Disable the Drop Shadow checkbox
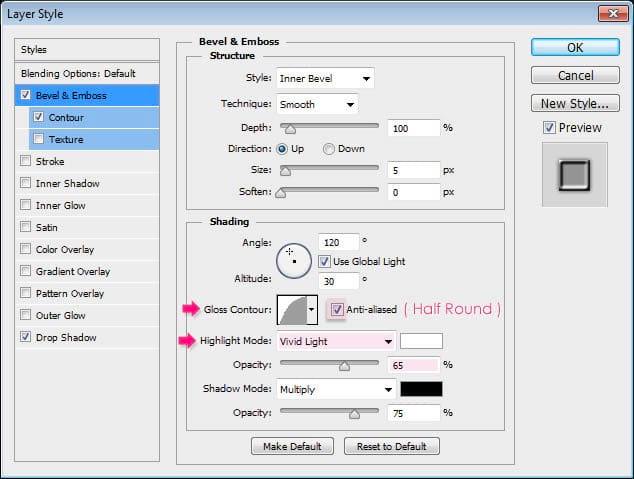Viewport: 634px width, 479px height. 25,336
